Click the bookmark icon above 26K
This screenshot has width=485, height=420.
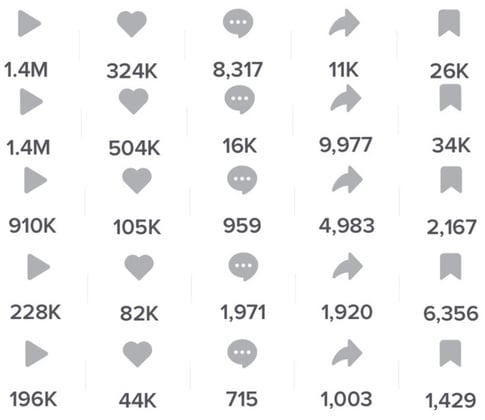(x=449, y=23)
